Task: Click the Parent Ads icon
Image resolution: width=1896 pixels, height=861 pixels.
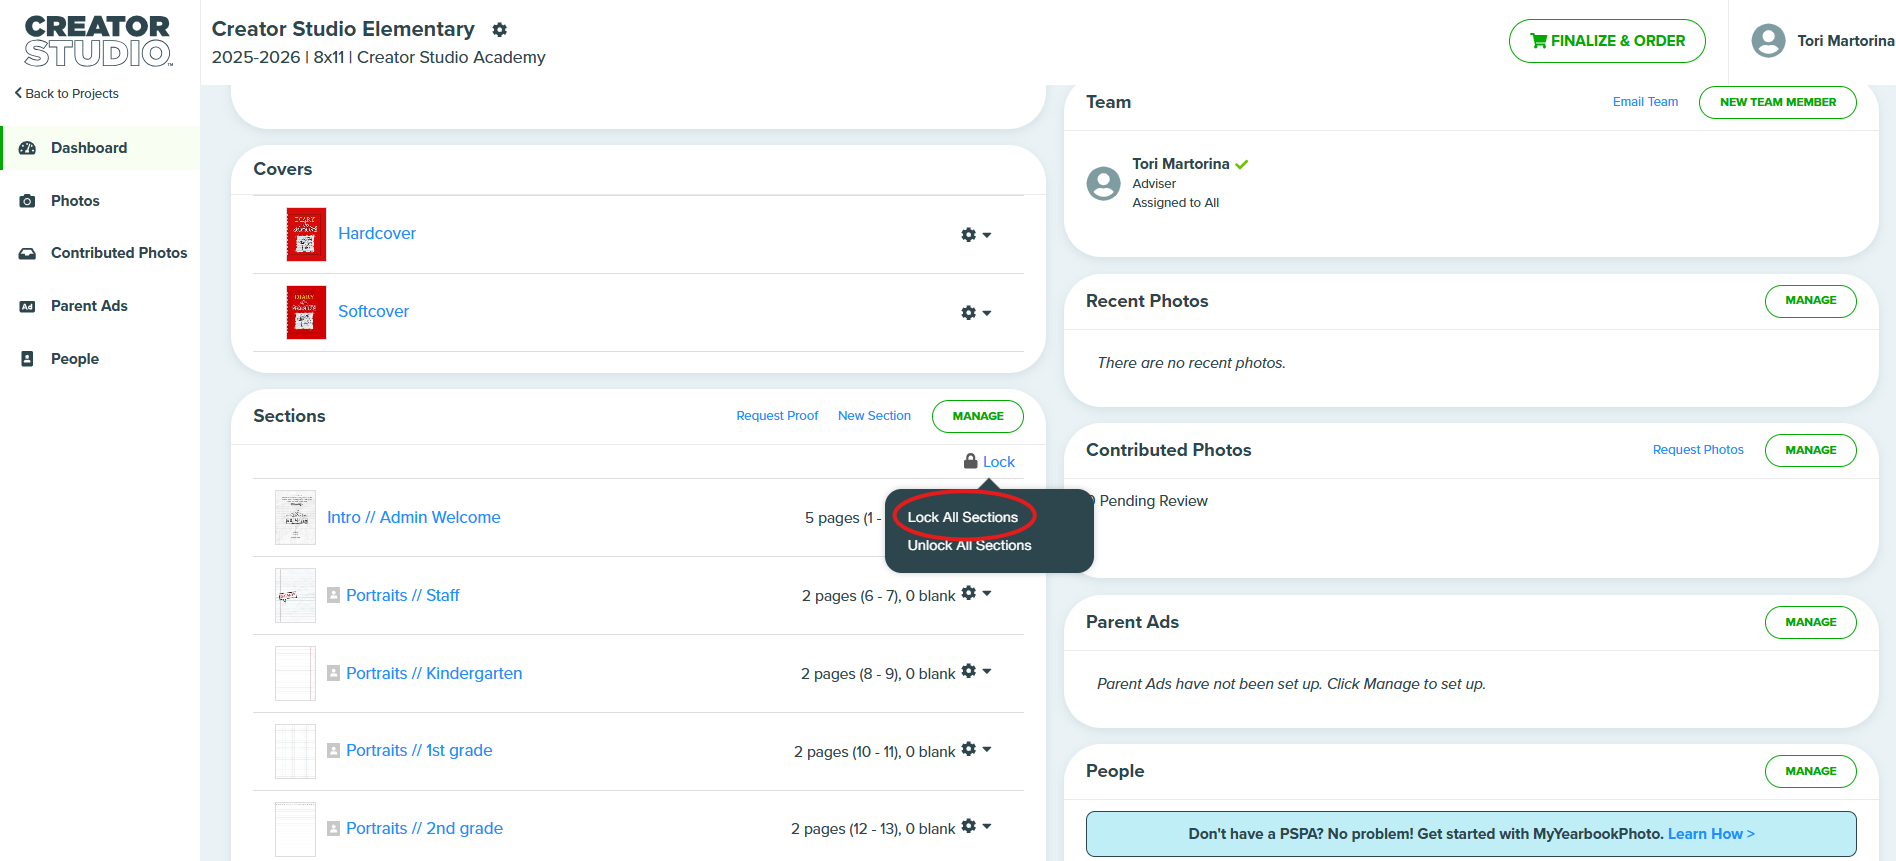Action: pyautogui.click(x=28, y=307)
